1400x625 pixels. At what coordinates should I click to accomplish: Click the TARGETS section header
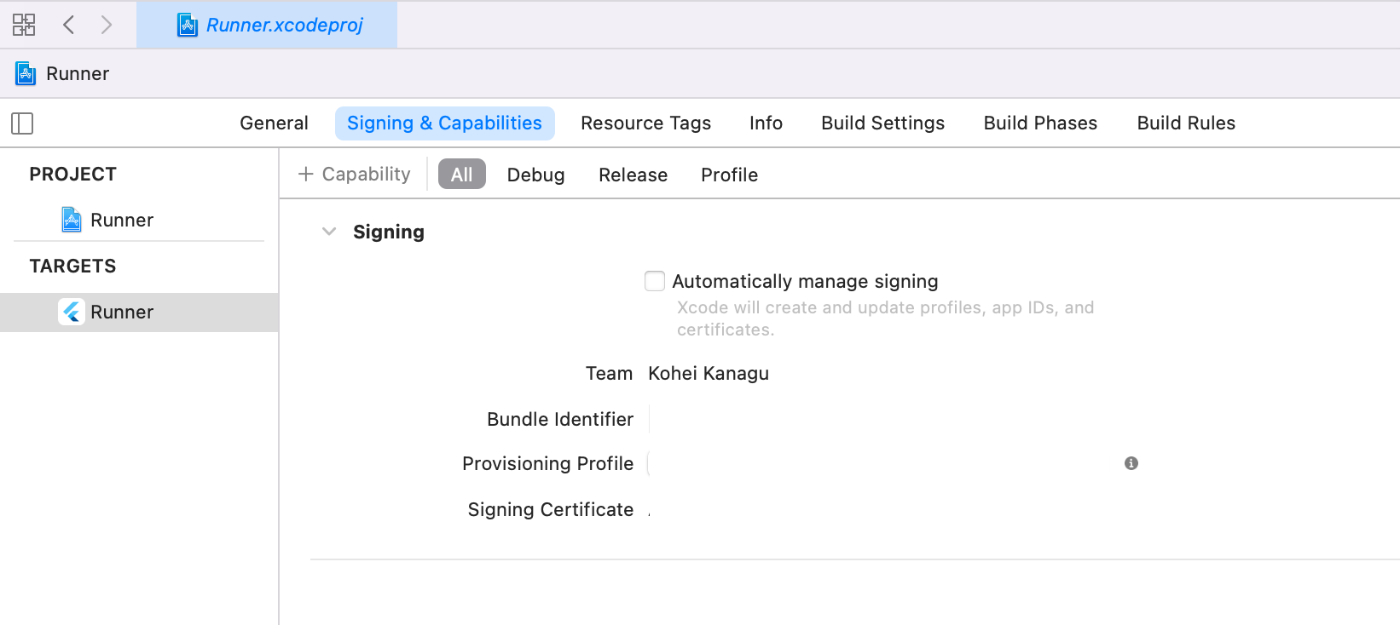click(x=73, y=266)
